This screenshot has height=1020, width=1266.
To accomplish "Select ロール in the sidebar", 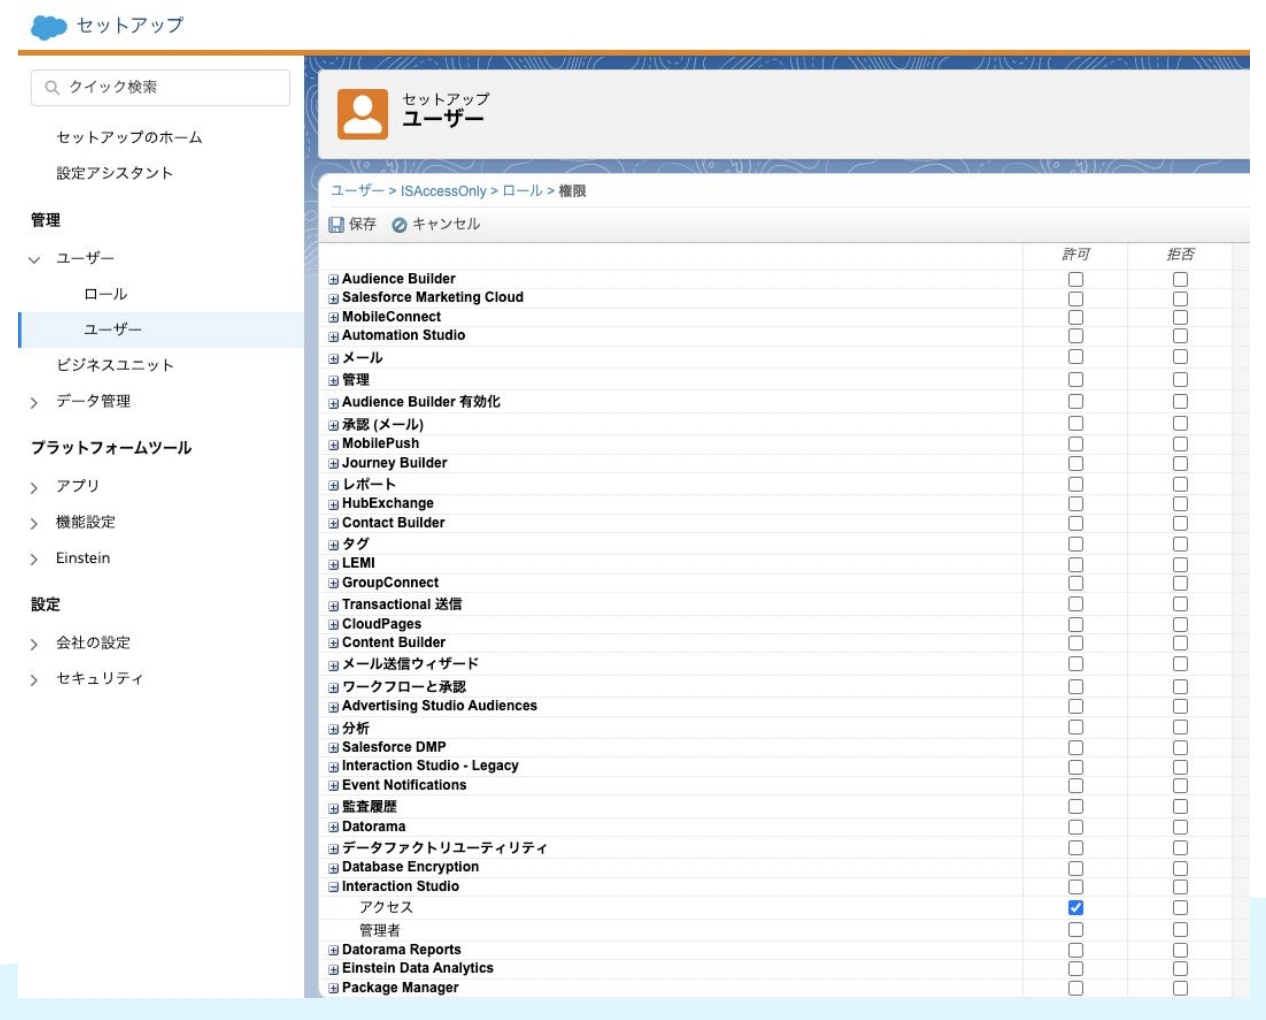I will [x=105, y=294].
